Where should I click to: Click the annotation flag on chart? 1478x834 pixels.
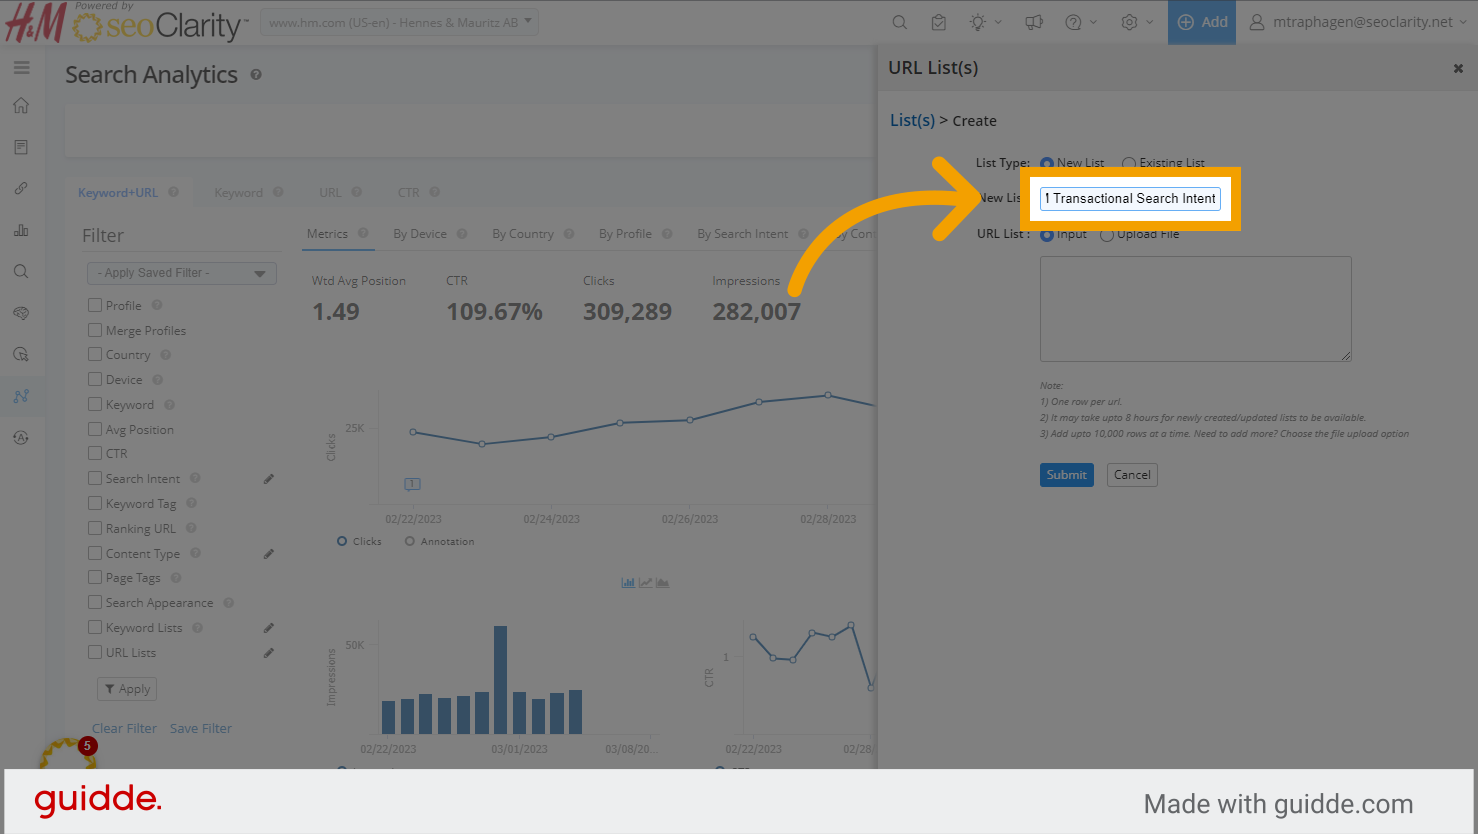click(412, 484)
